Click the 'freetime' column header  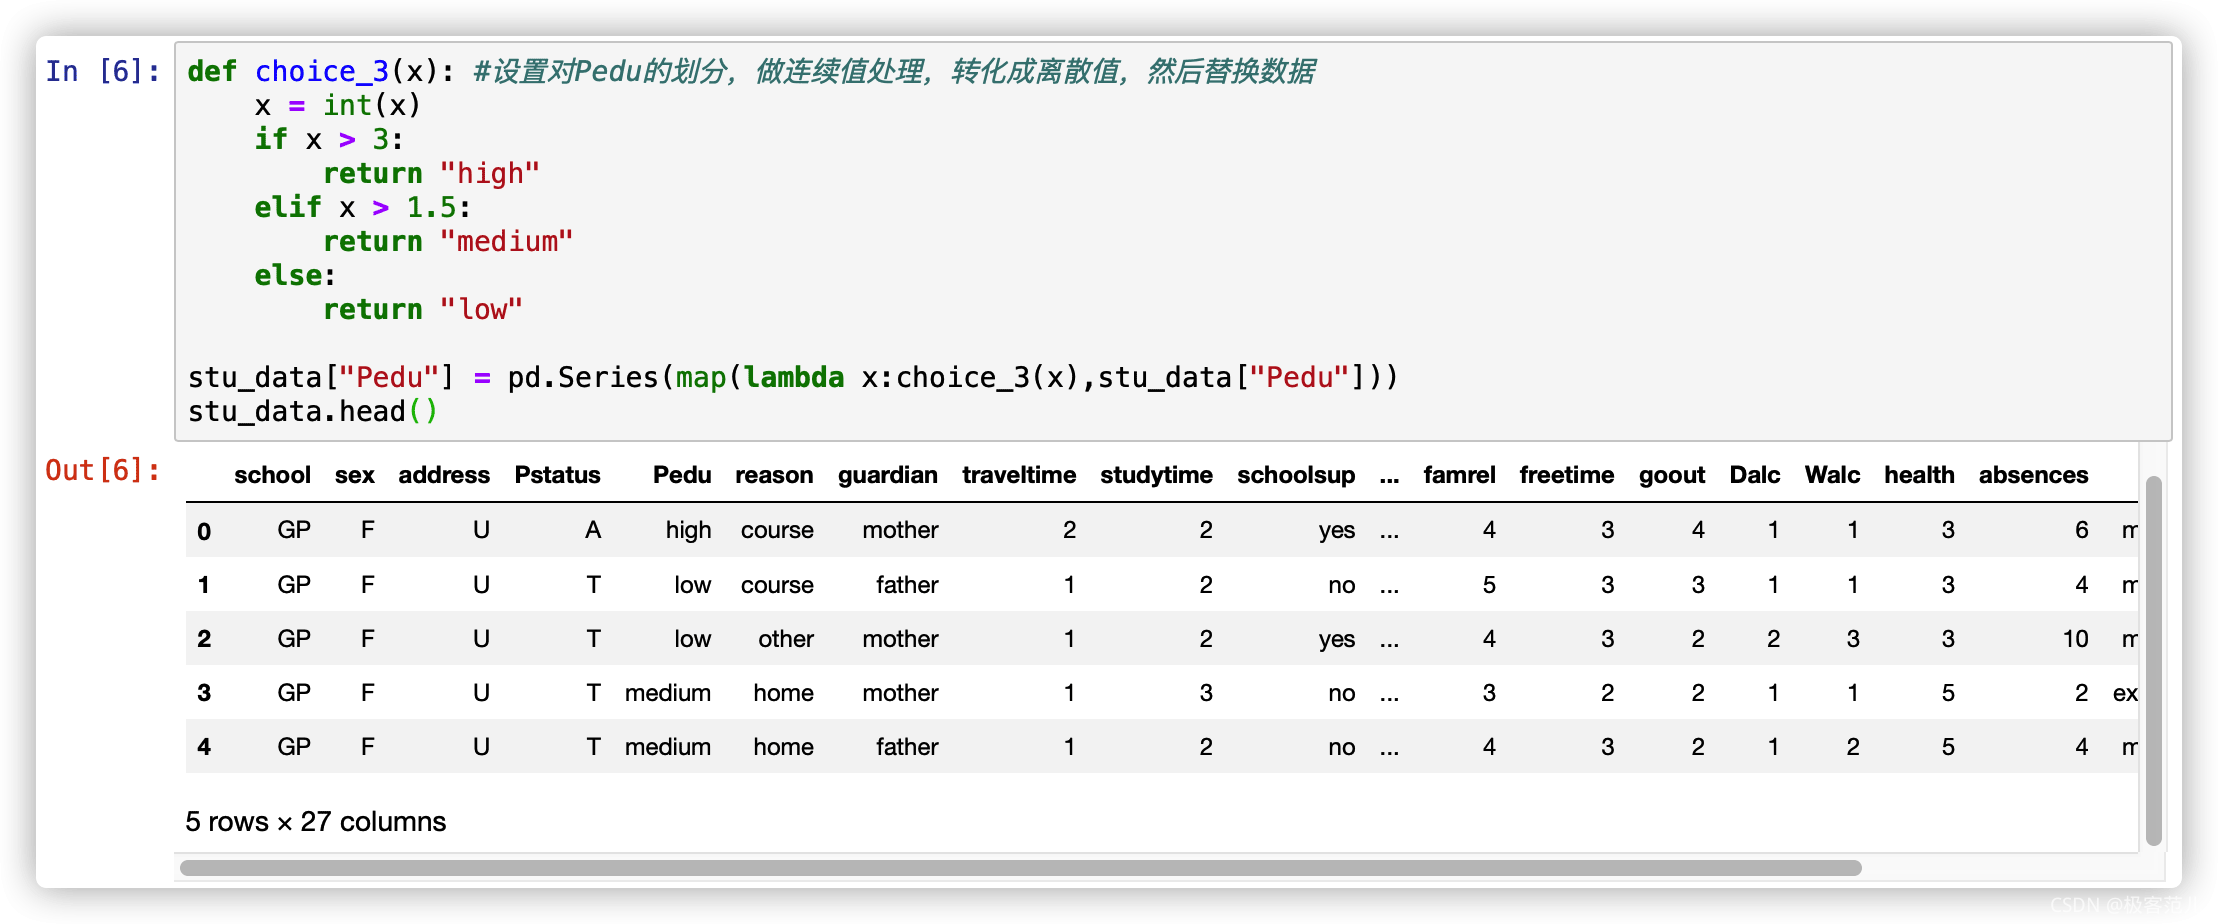tap(1566, 475)
